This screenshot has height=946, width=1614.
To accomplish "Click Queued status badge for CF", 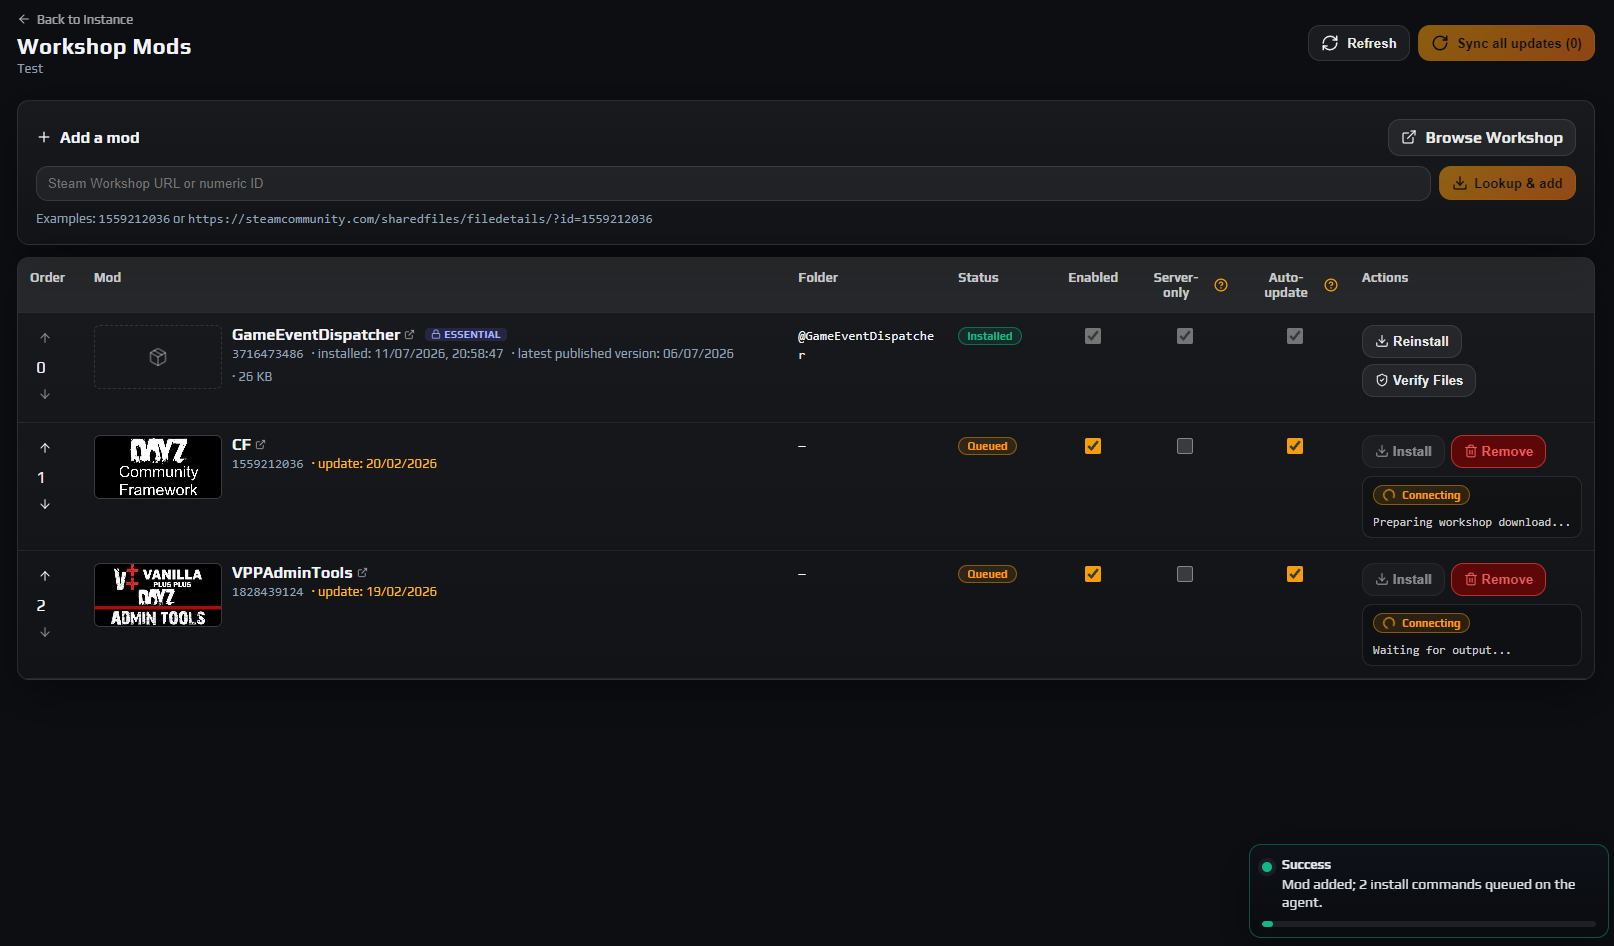I will [987, 446].
